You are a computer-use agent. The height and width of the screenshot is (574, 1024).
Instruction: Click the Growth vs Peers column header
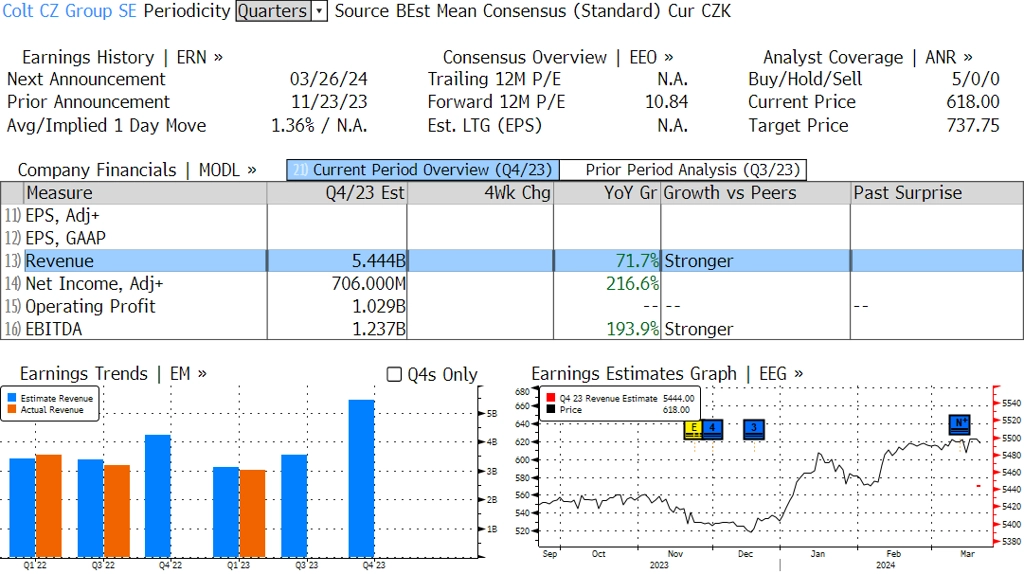756,193
